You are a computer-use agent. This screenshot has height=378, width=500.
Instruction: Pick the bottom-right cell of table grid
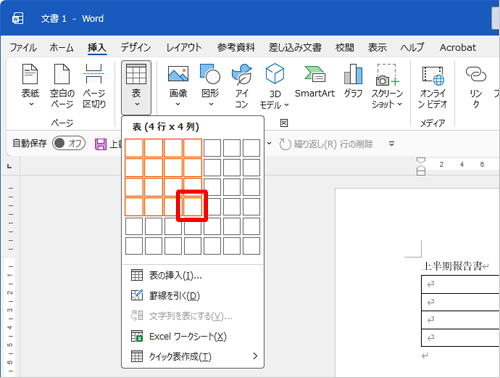(251, 246)
